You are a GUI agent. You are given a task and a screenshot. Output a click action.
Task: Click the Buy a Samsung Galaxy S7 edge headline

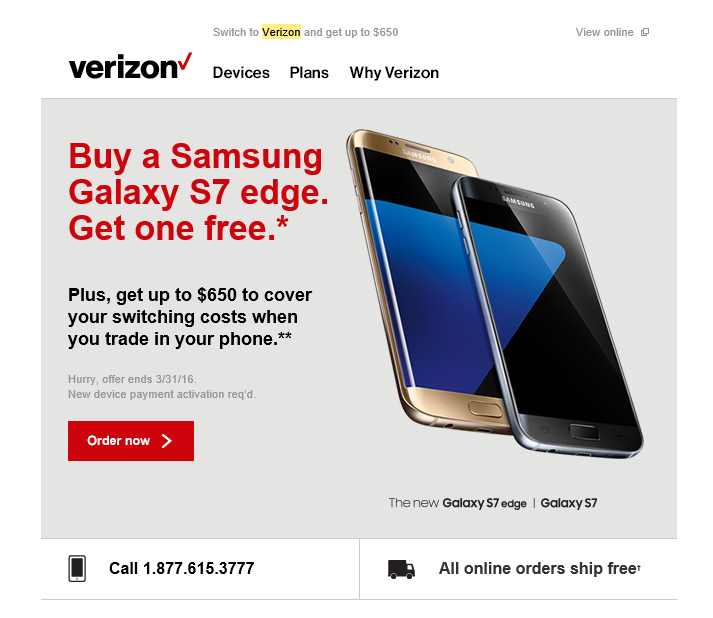198,192
